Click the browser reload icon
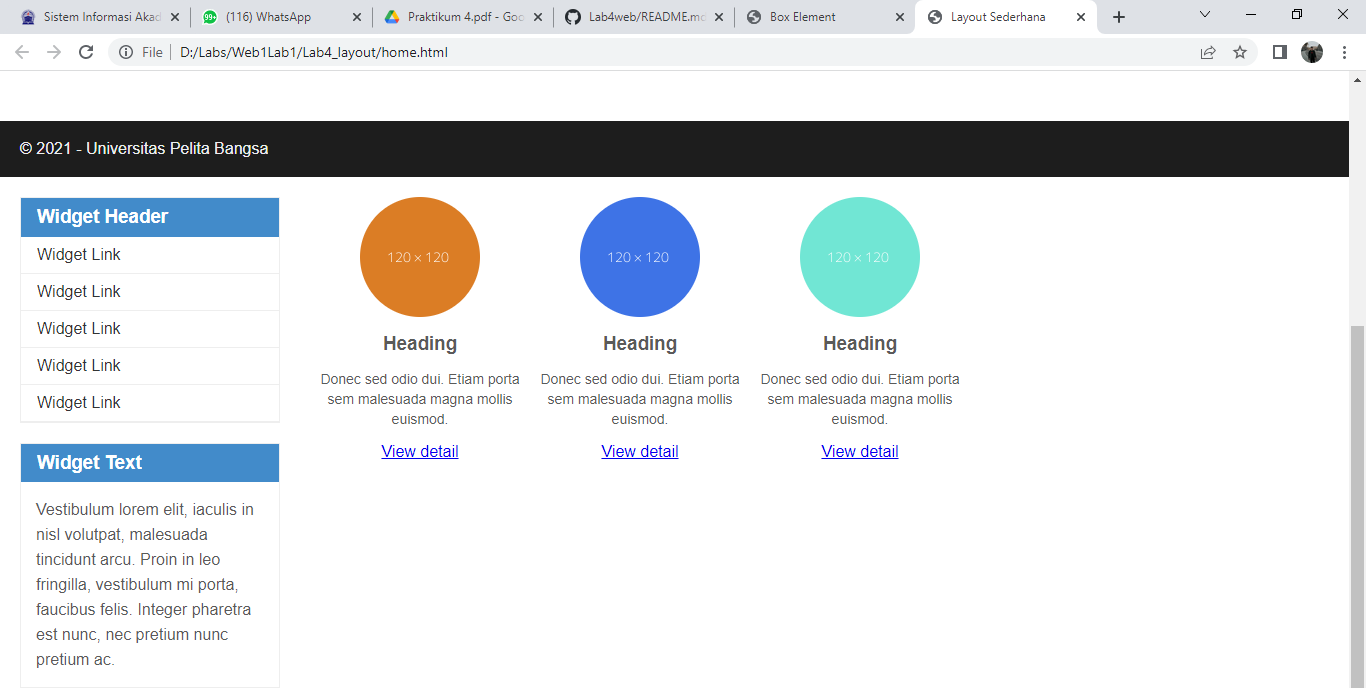Screen dimensions: 1366x688 (86, 51)
